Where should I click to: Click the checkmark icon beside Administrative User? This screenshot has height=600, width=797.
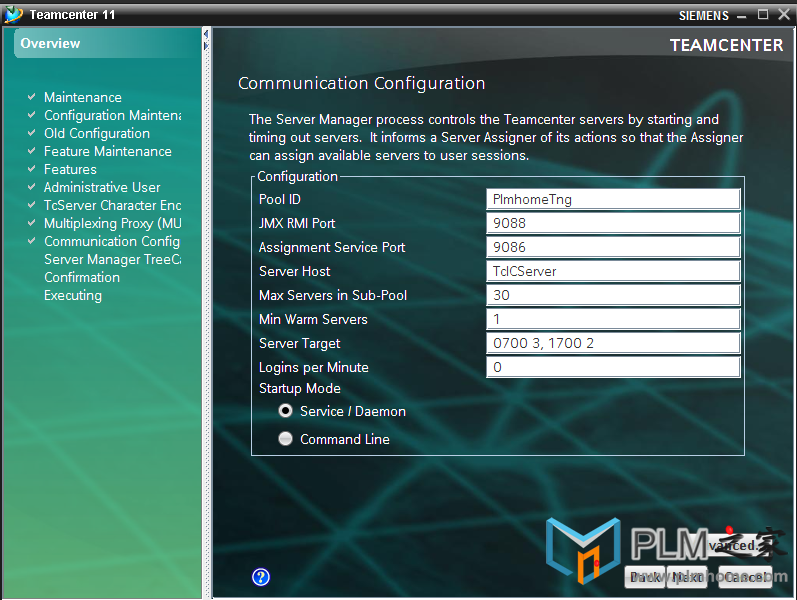[x=32, y=187]
